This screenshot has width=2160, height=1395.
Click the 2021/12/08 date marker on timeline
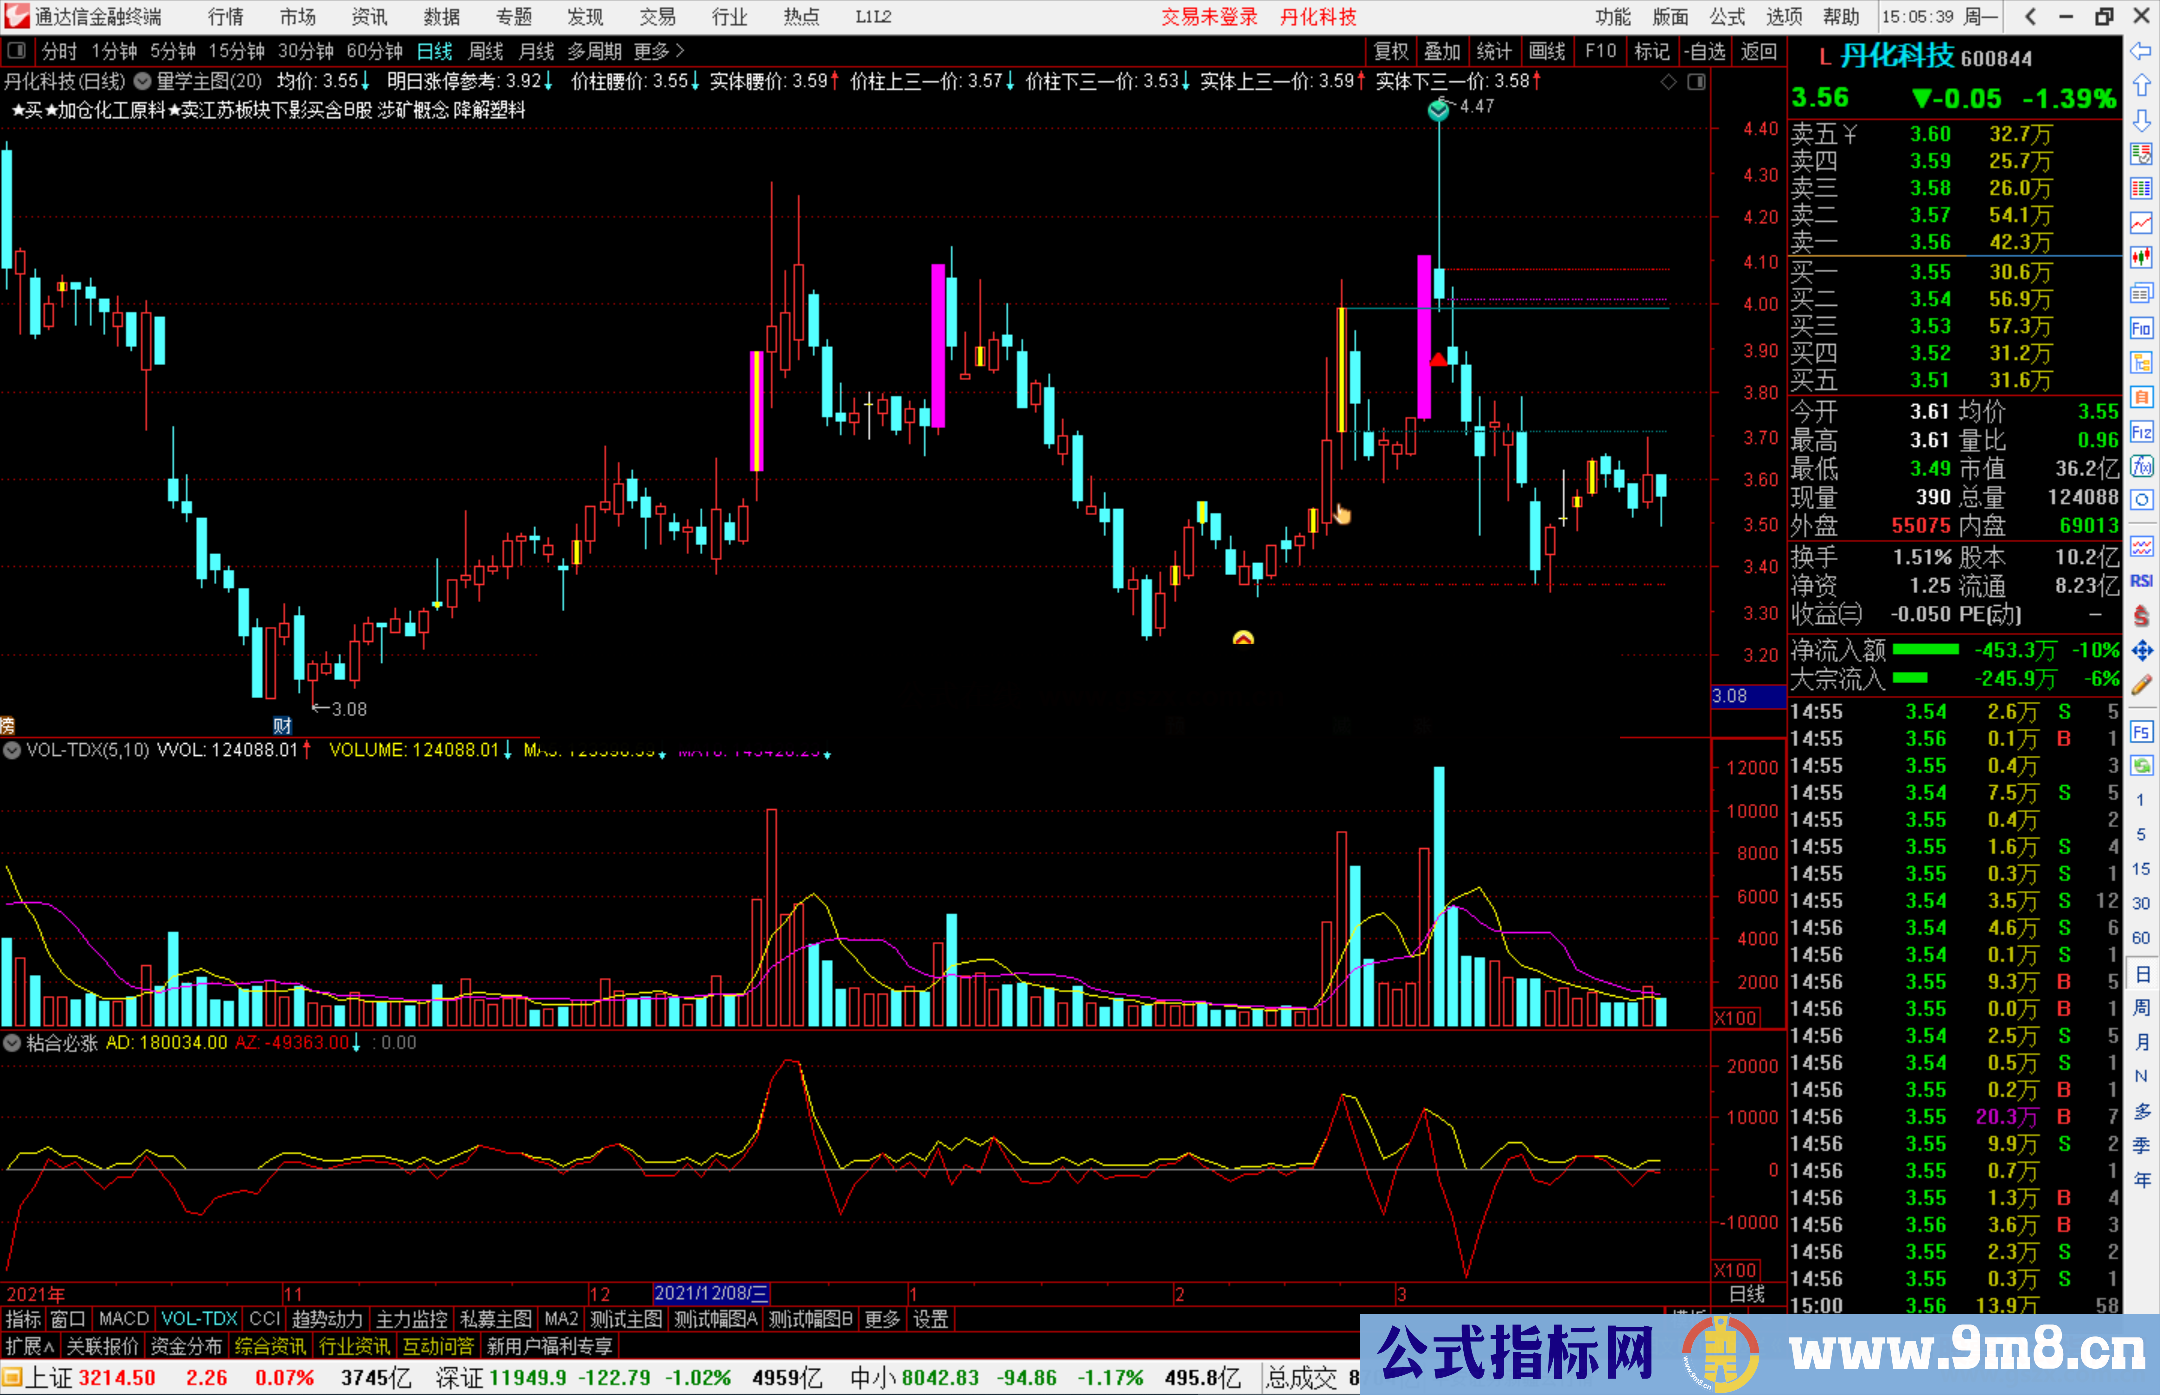click(x=711, y=1294)
